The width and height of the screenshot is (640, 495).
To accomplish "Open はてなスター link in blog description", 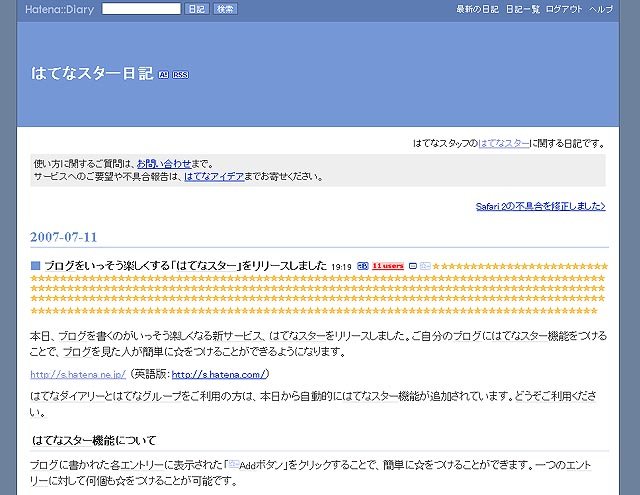I will click(503, 143).
